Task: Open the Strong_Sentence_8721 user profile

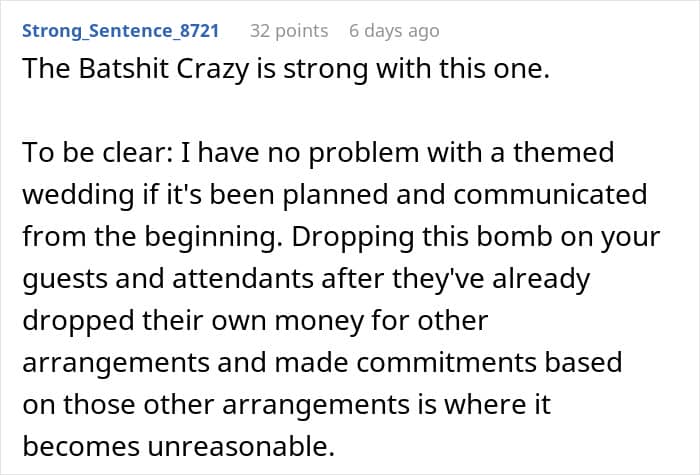Action: tap(120, 31)
